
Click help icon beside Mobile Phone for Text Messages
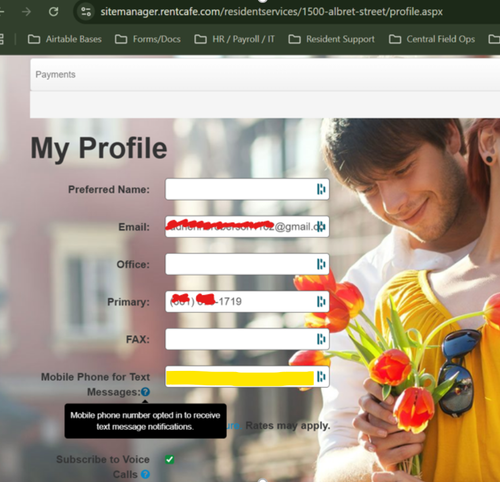[145, 392]
